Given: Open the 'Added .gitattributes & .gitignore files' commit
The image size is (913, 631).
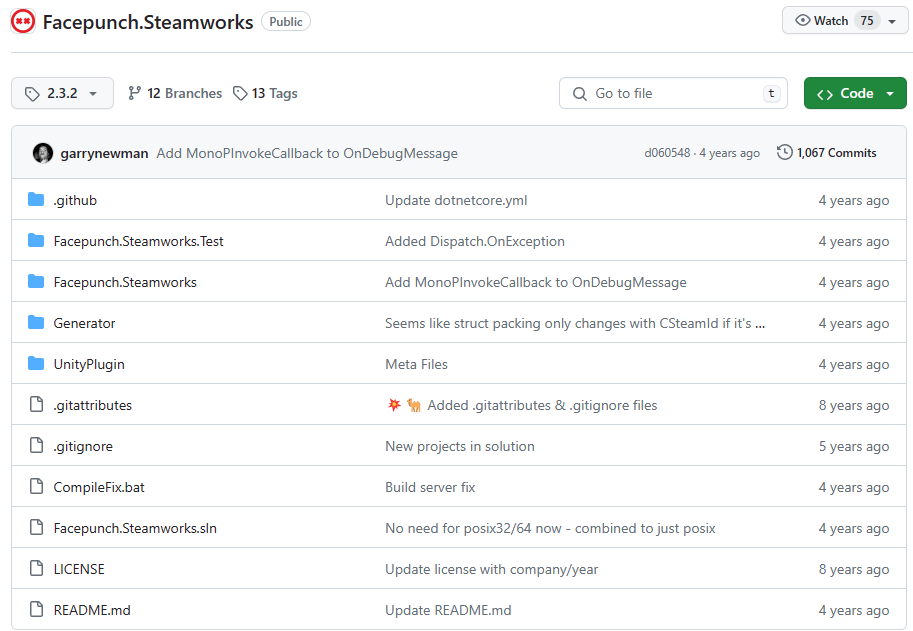Looking at the screenshot, I should click(x=542, y=405).
